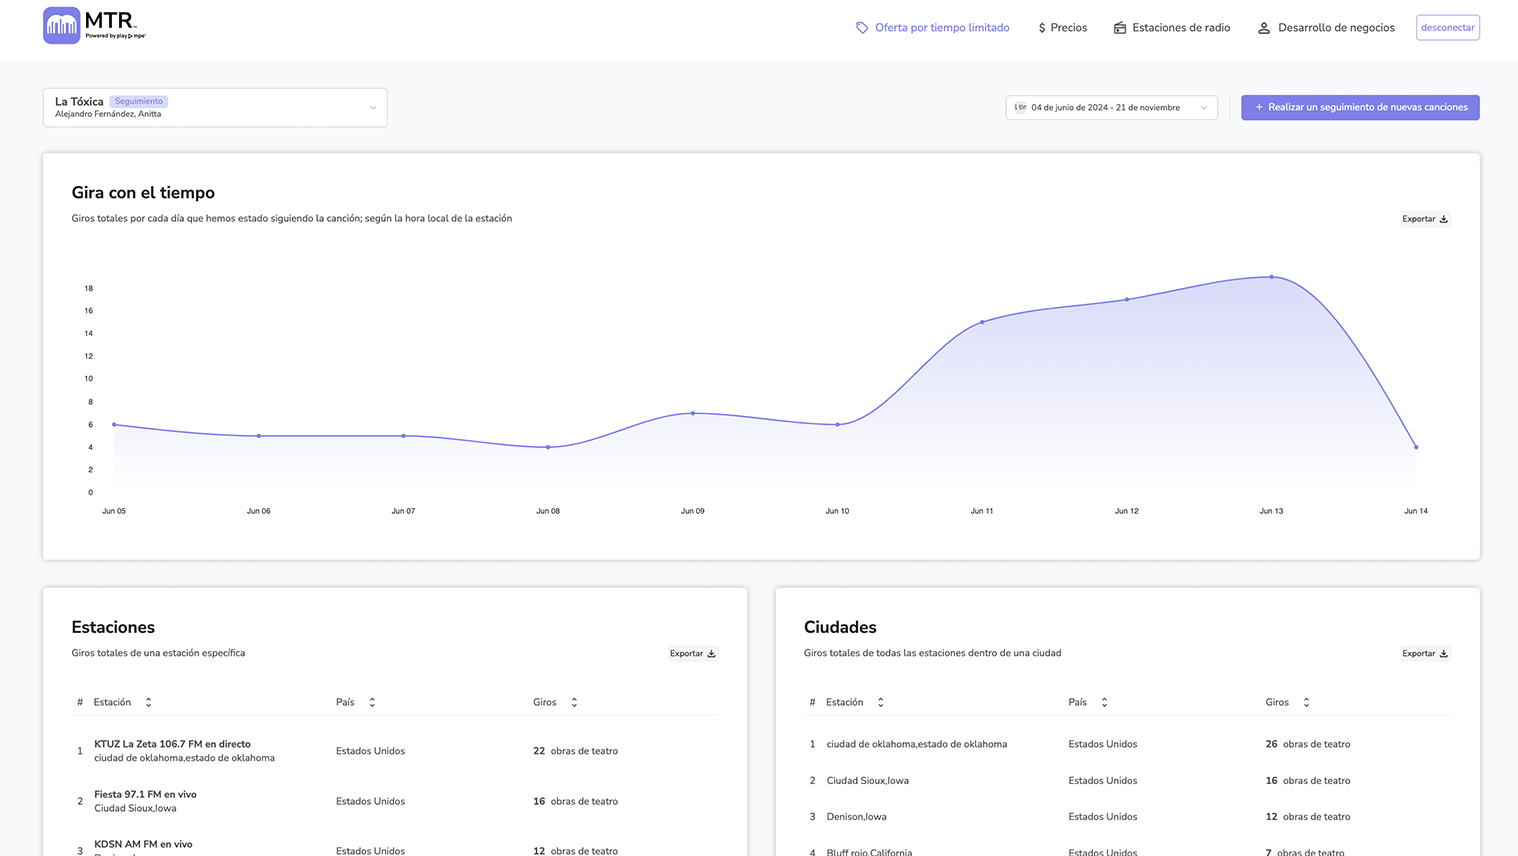Click the calendar icon in date range field
Screen dimensions: 1518x856
[x=1020, y=107]
